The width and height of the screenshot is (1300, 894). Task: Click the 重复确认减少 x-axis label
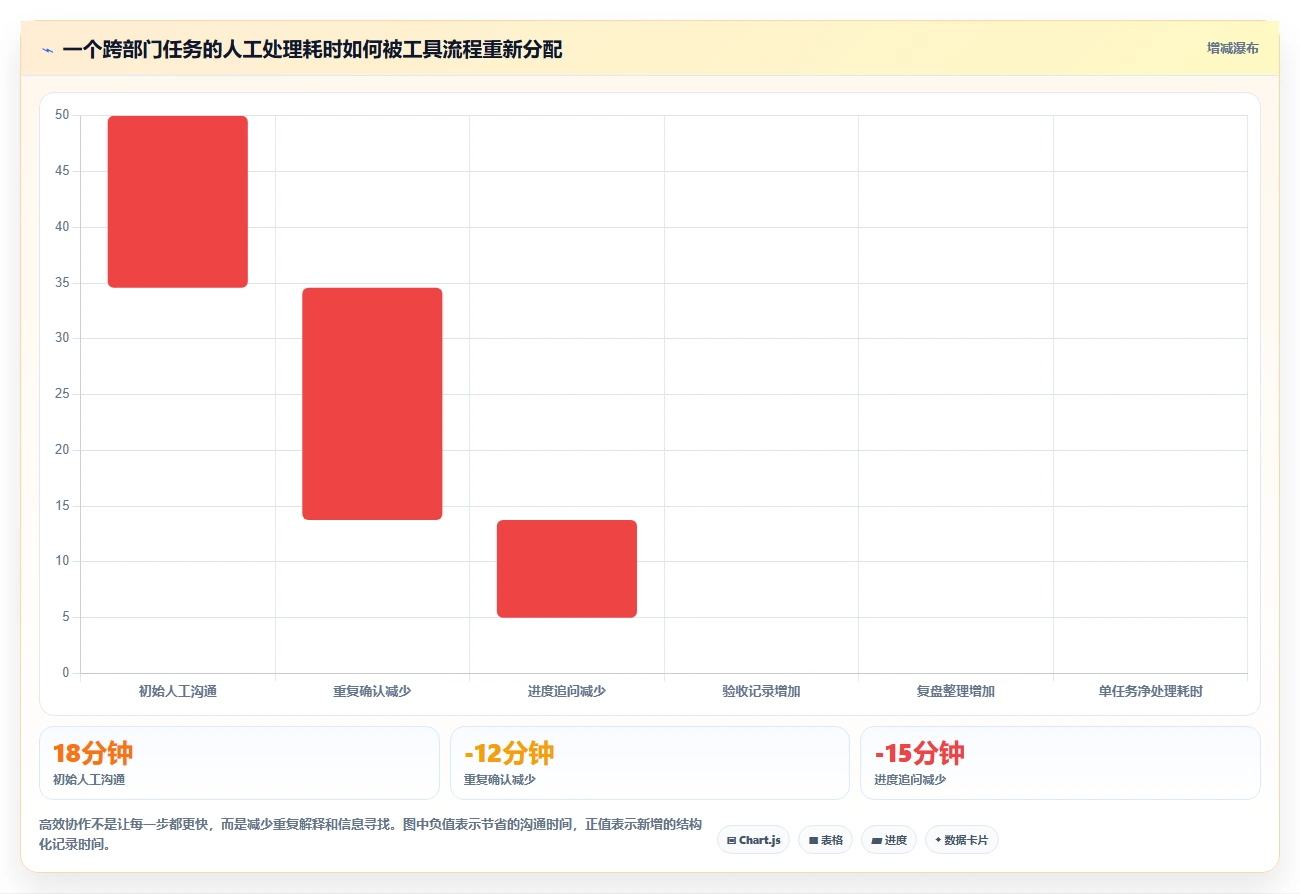(372, 691)
